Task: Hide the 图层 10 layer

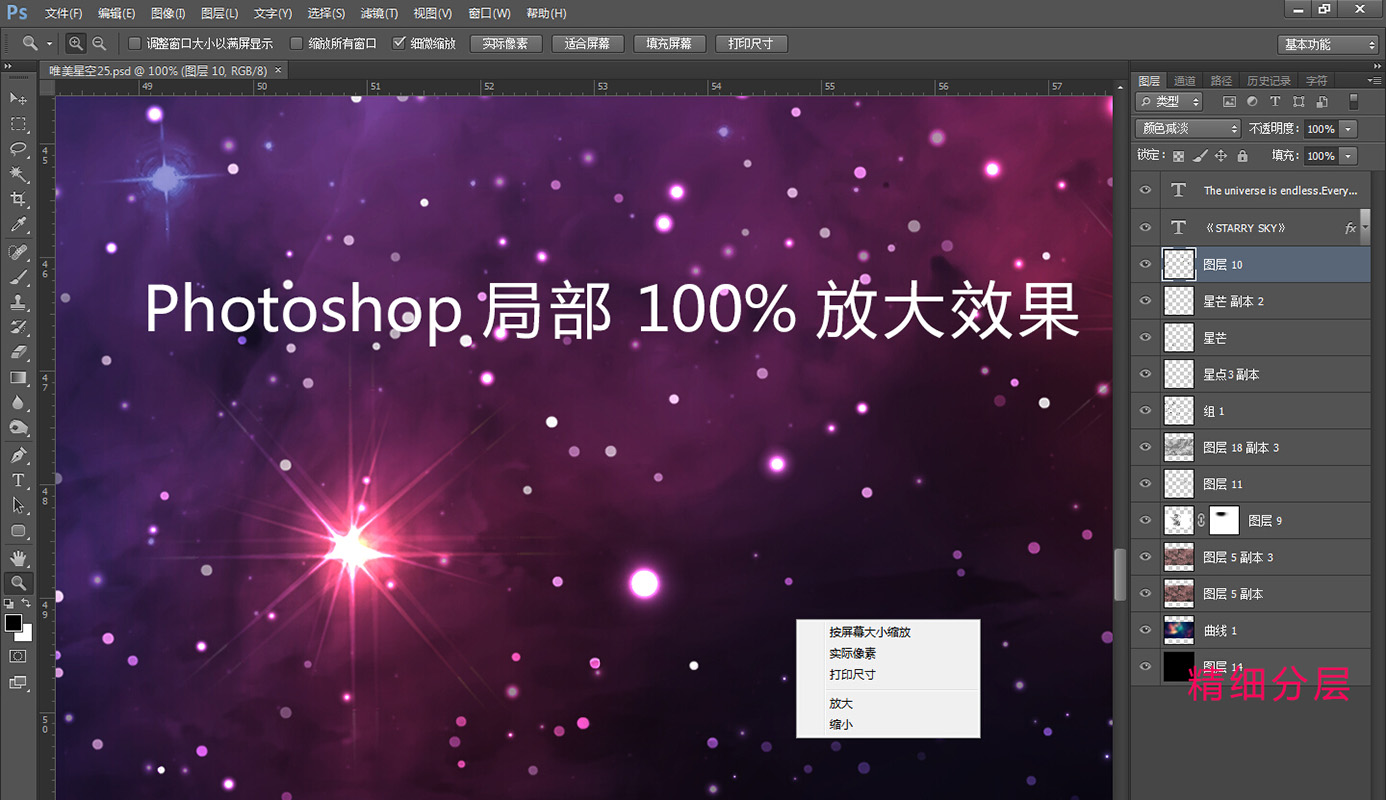Action: click(1146, 265)
